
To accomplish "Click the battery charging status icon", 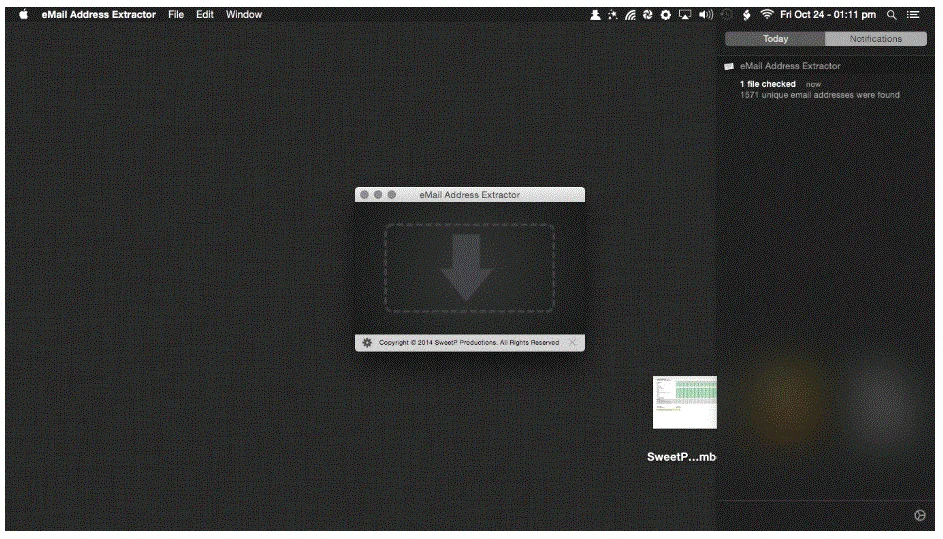I will pos(746,14).
